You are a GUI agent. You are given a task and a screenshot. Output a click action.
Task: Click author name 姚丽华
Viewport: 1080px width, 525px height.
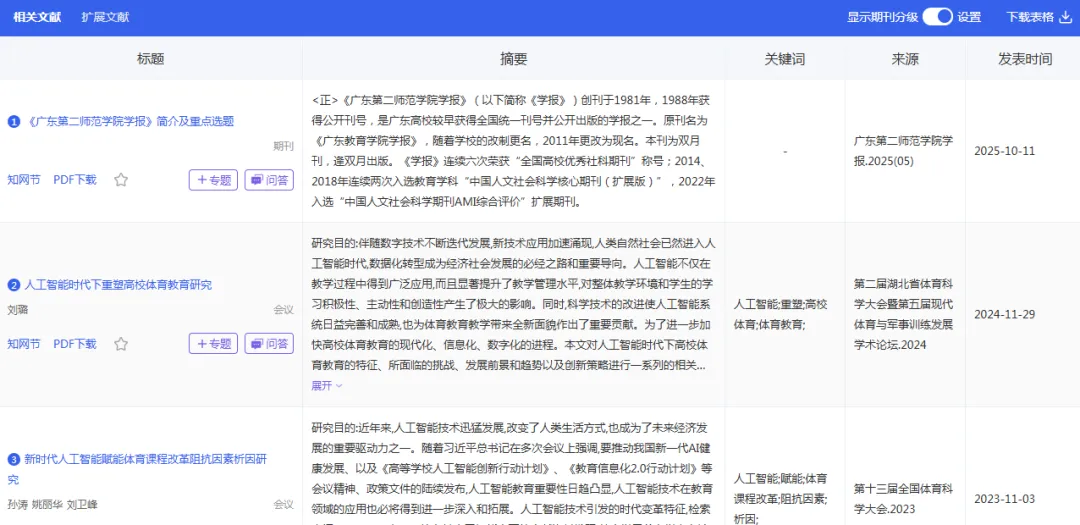[x=48, y=504]
